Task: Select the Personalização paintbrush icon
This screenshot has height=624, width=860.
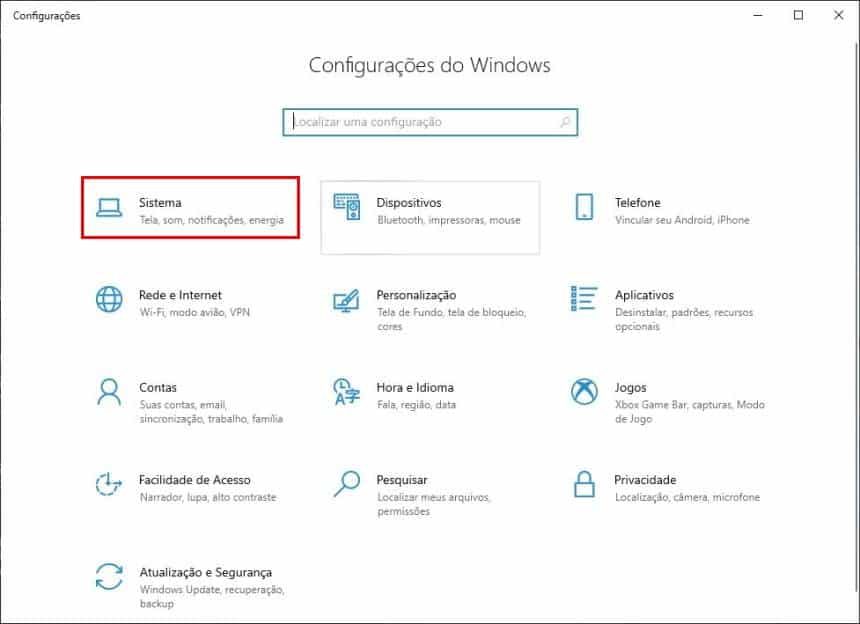Action: pos(346,300)
